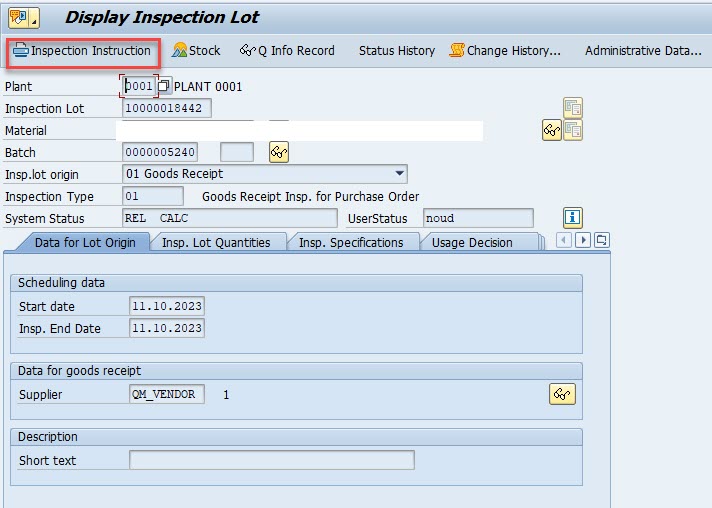The width and height of the screenshot is (712, 508).
Task: Click the Description group header
Action: [296, 437]
